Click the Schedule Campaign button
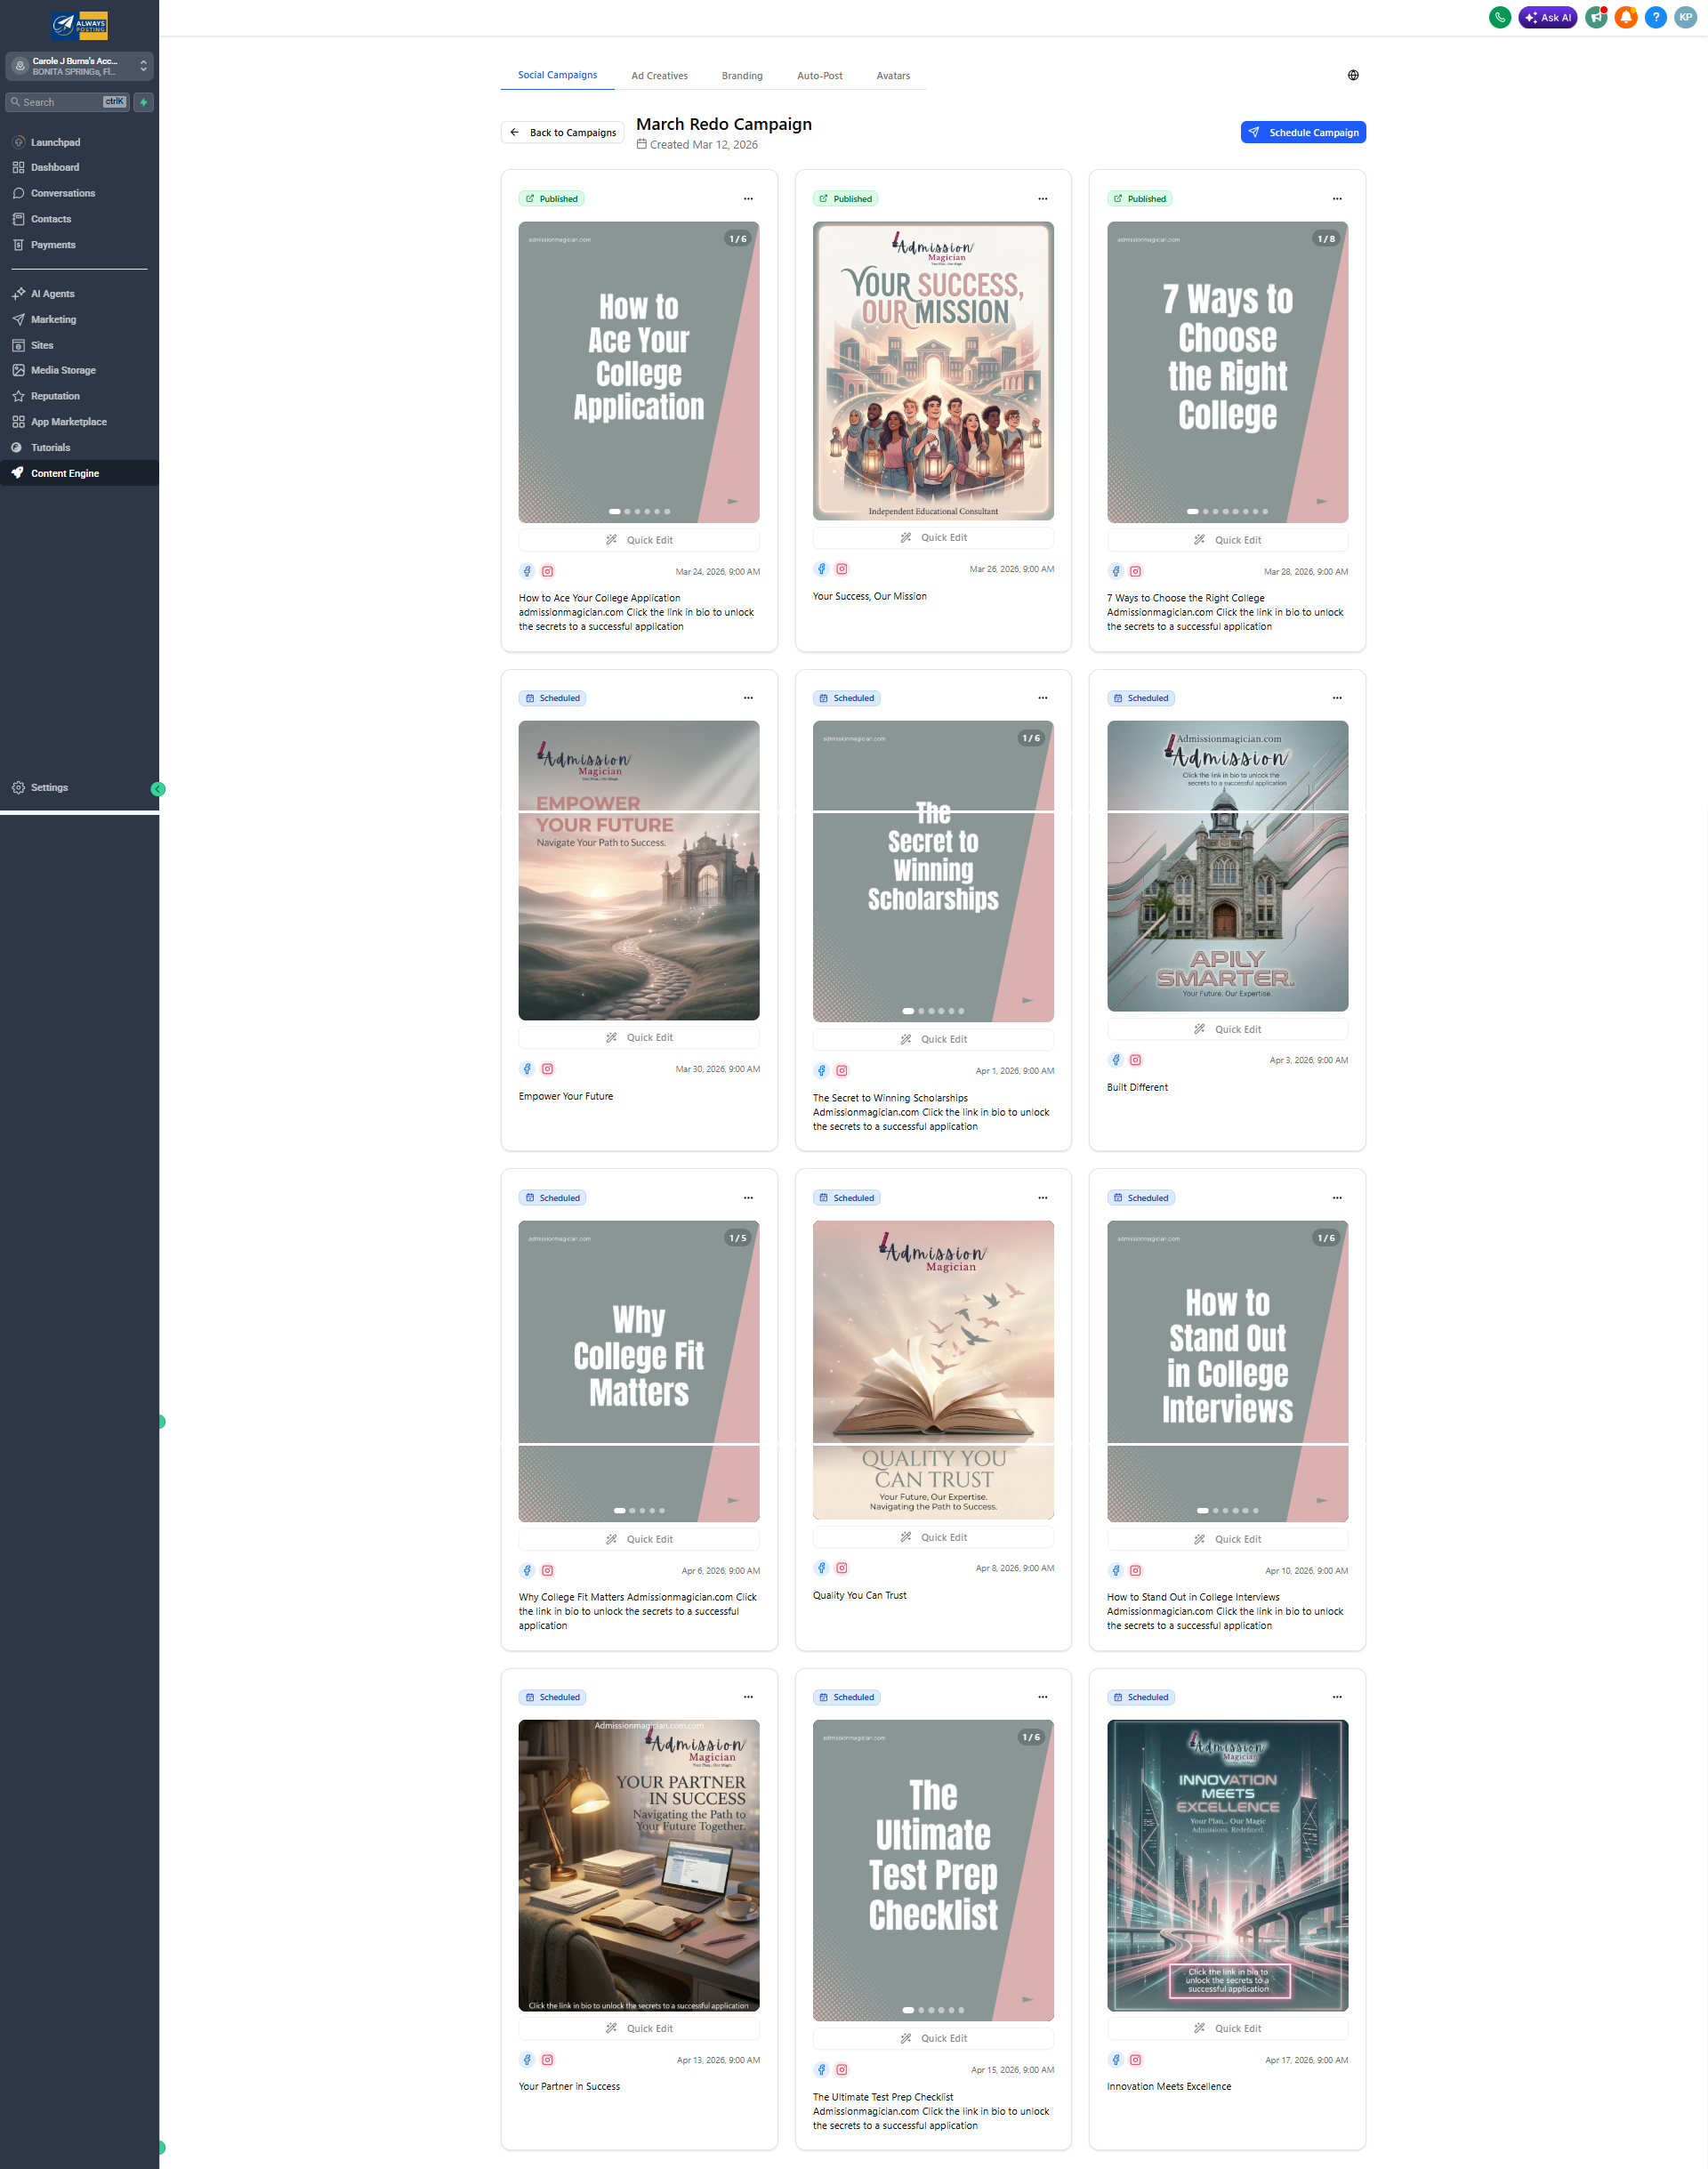This screenshot has height=2169, width=1708. pos(1303,131)
